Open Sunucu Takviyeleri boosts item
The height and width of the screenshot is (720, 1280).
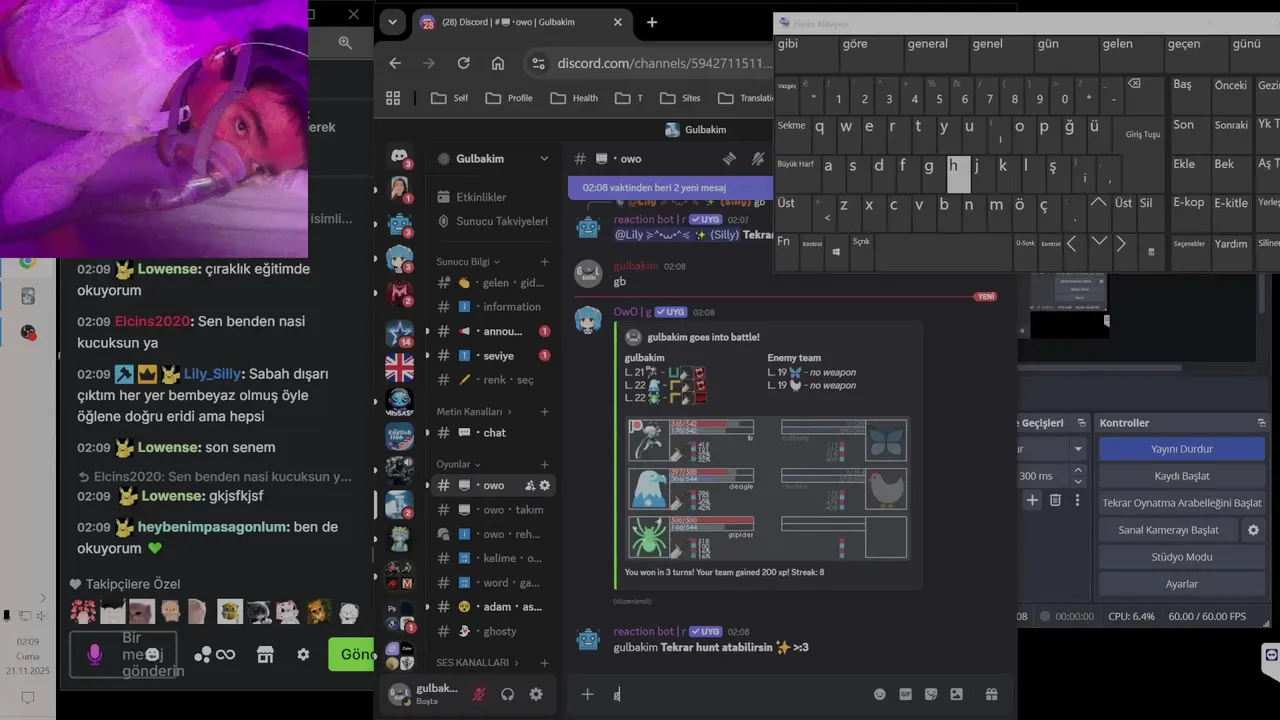tap(493, 221)
